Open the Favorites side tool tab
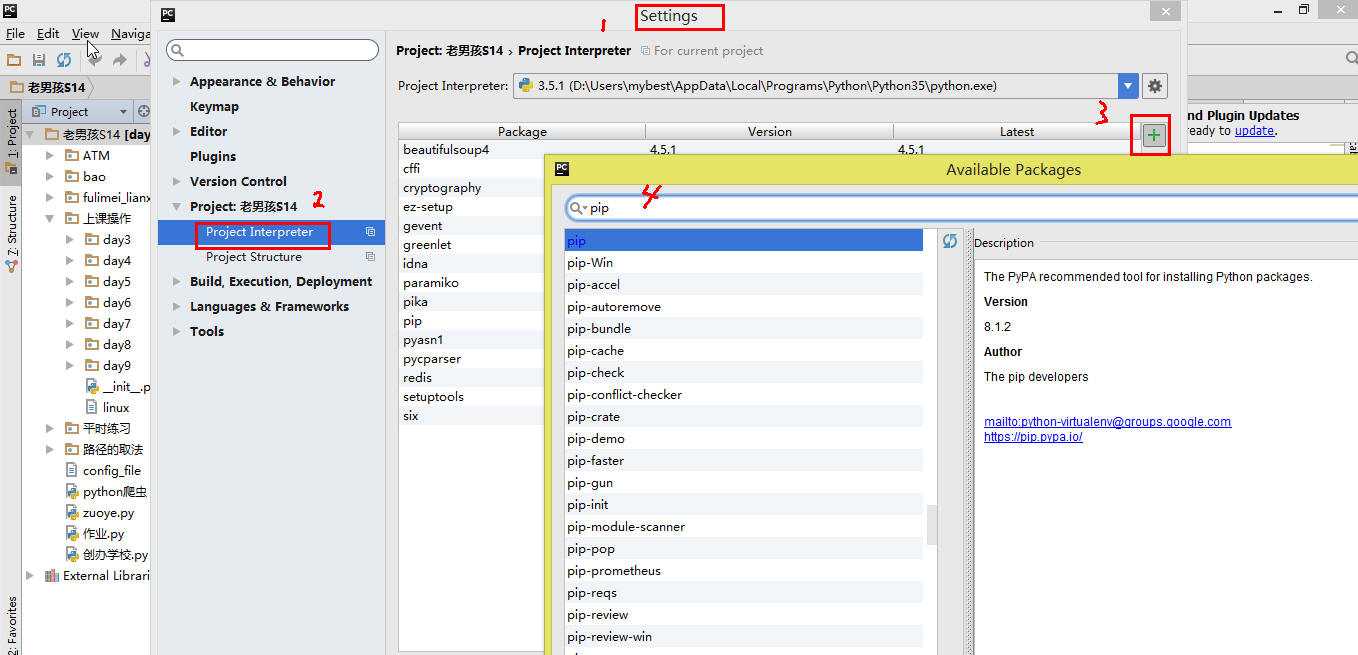This screenshot has height=655, width=1358. [x=12, y=625]
